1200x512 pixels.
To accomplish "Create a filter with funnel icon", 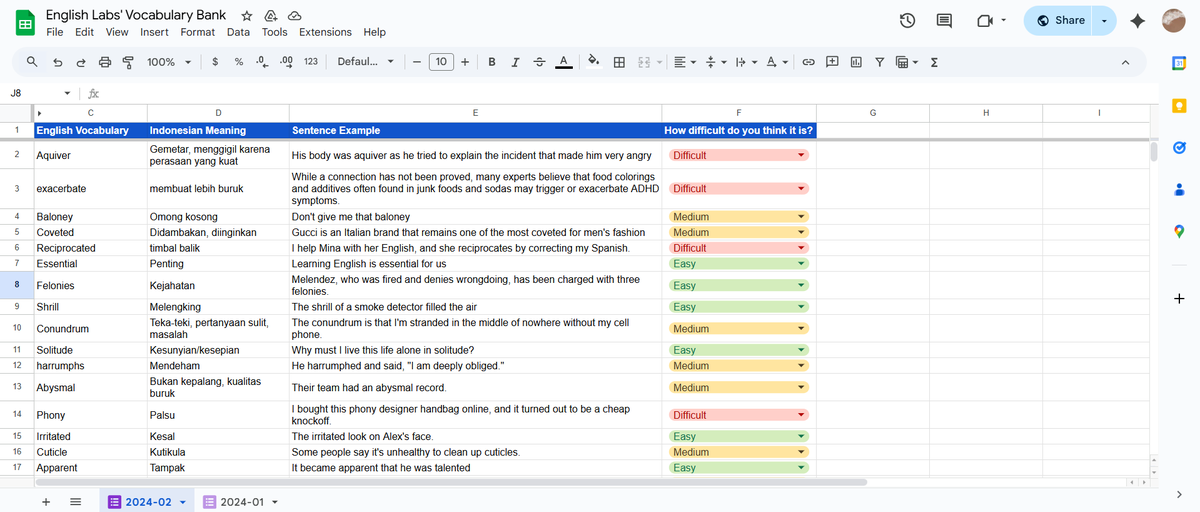I will [x=879, y=62].
